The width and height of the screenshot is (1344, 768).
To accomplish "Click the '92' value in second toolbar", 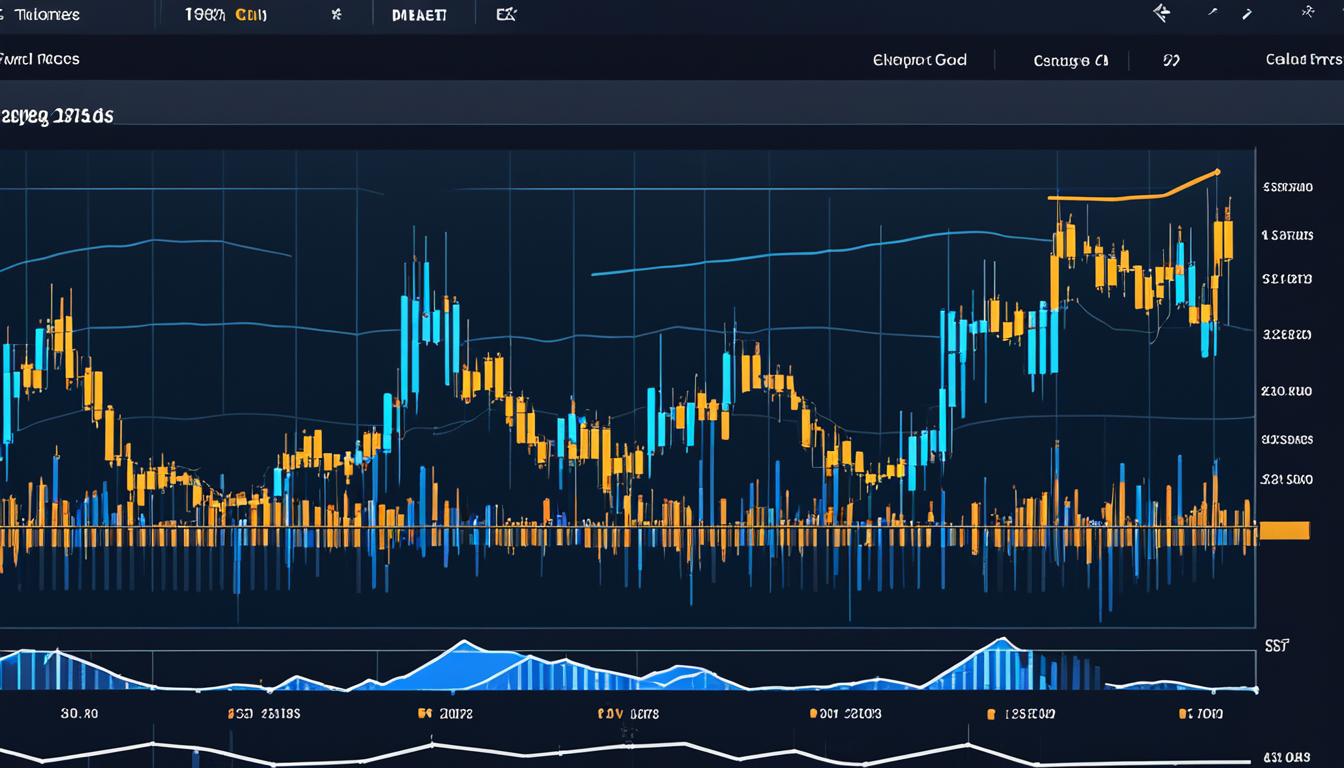I will point(1171,60).
